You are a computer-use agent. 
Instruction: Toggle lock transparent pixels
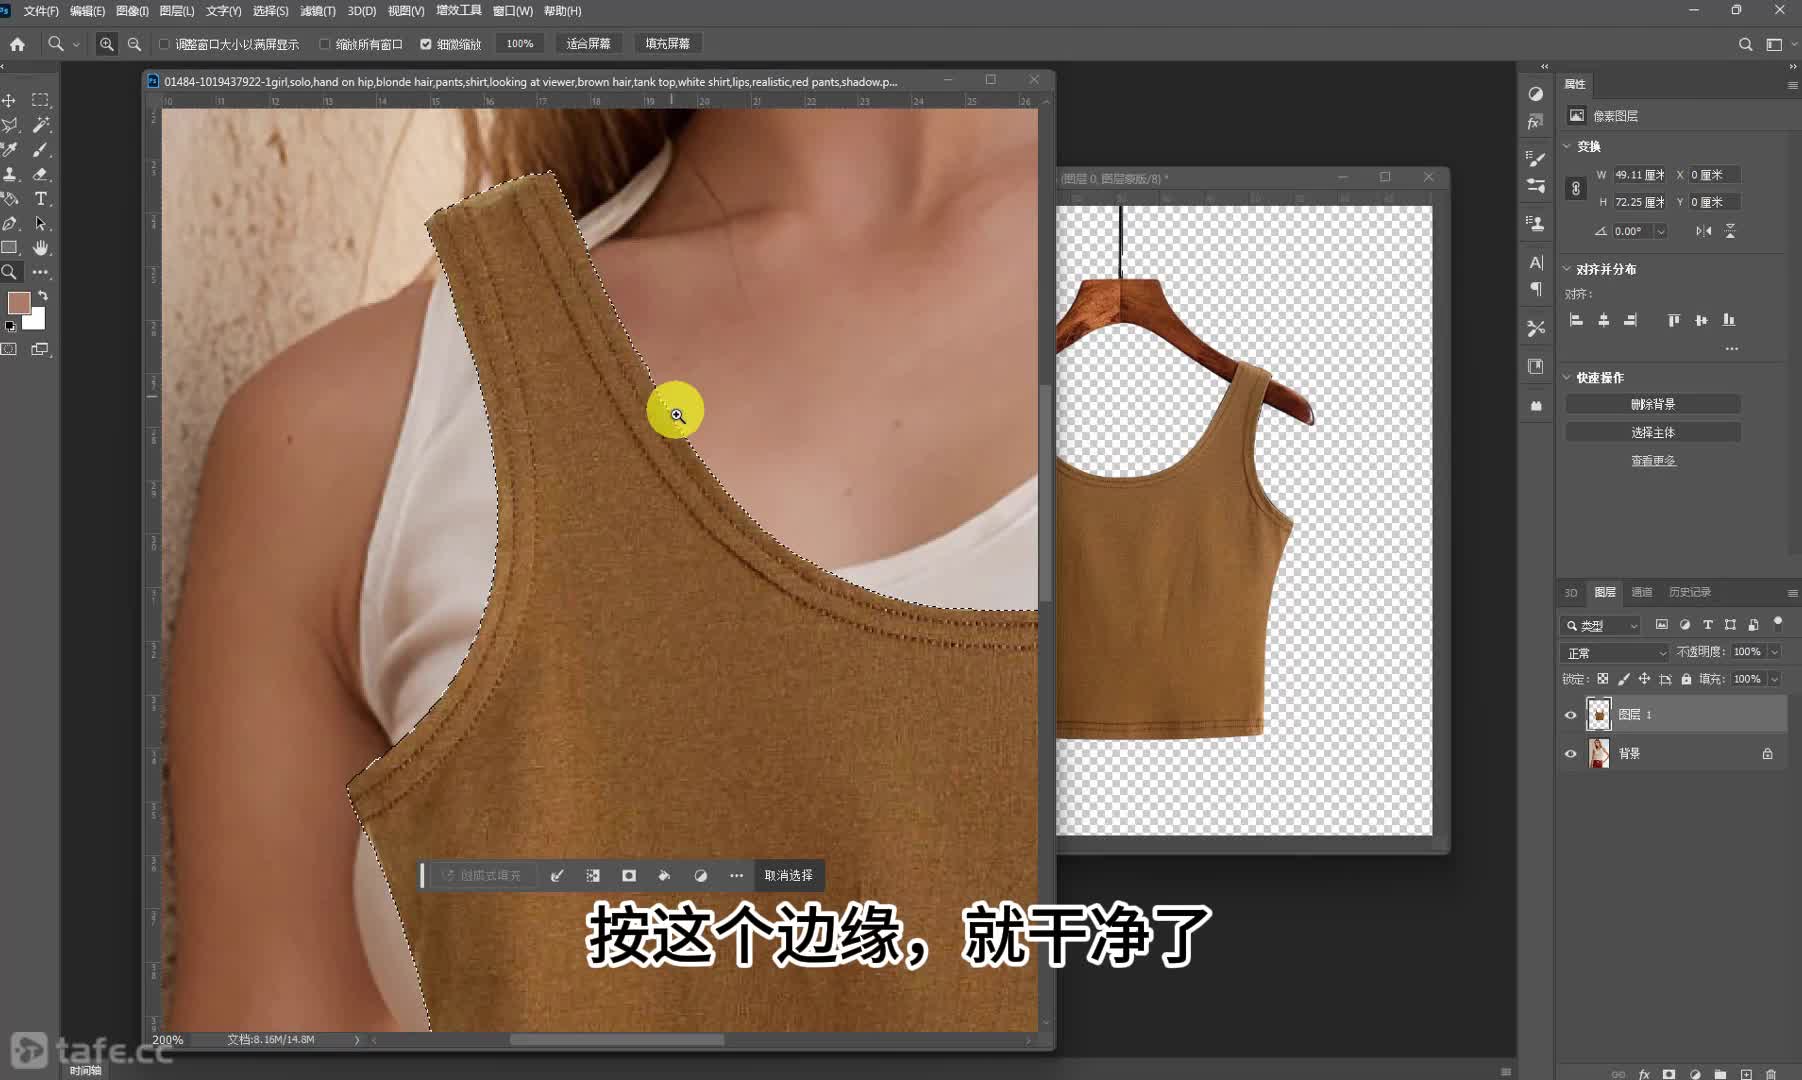pos(1603,679)
